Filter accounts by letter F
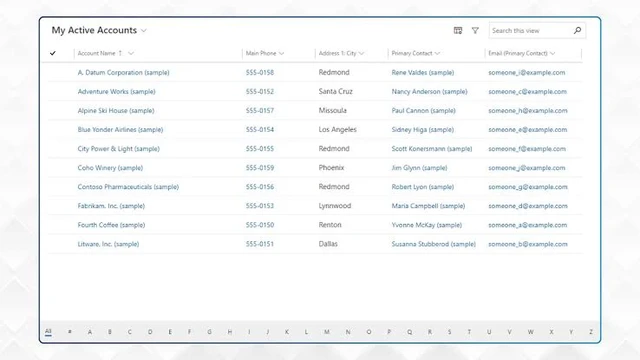 [x=189, y=332]
